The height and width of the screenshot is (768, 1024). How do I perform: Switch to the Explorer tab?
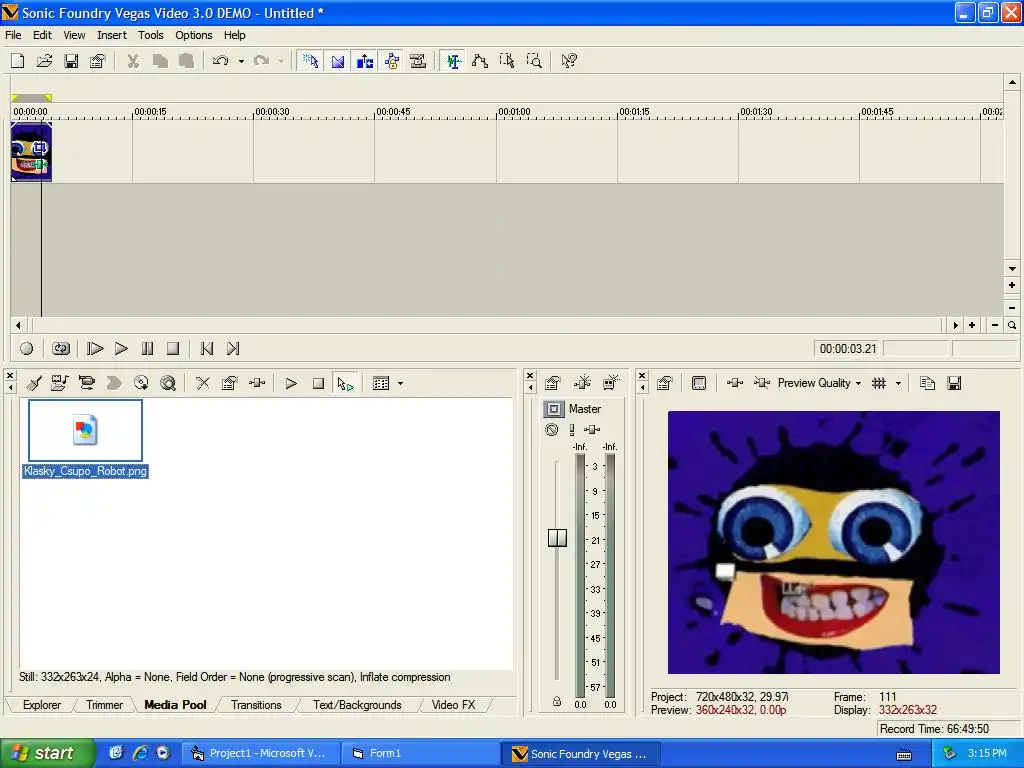click(x=42, y=705)
